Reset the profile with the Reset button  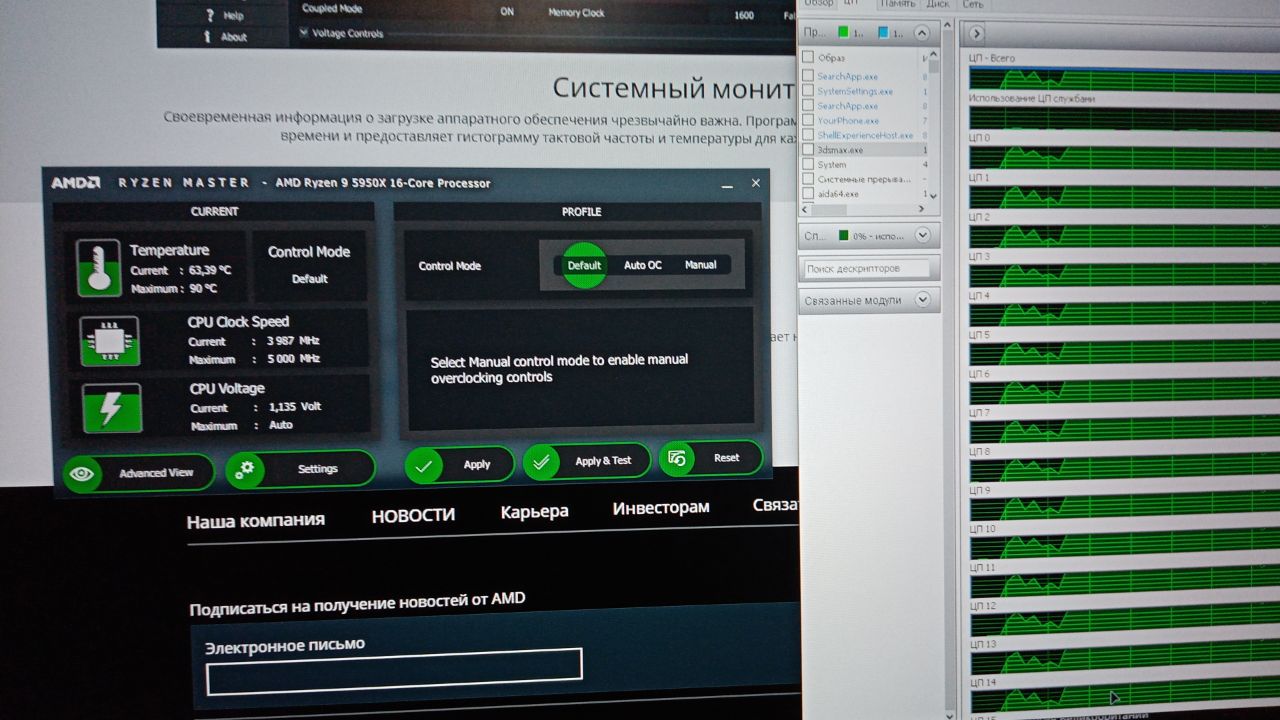(710, 458)
